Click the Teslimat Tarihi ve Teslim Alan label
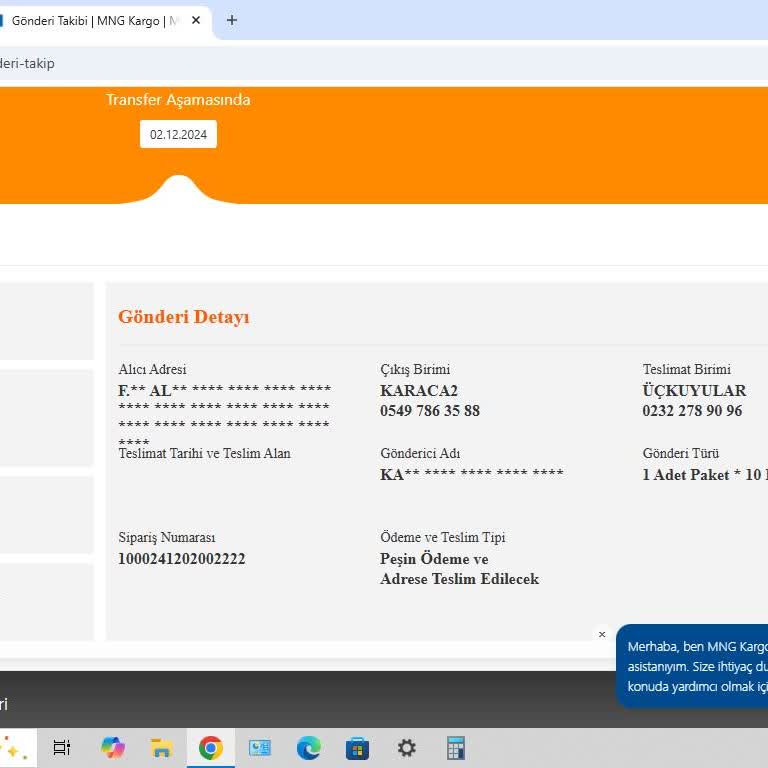768x768 pixels. 204,454
